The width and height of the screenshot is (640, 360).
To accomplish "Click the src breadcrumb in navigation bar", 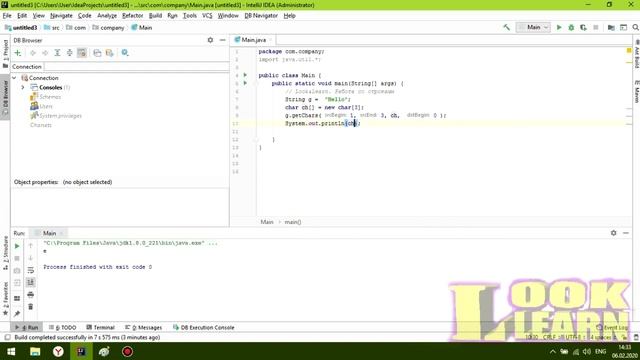I will point(52,27).
